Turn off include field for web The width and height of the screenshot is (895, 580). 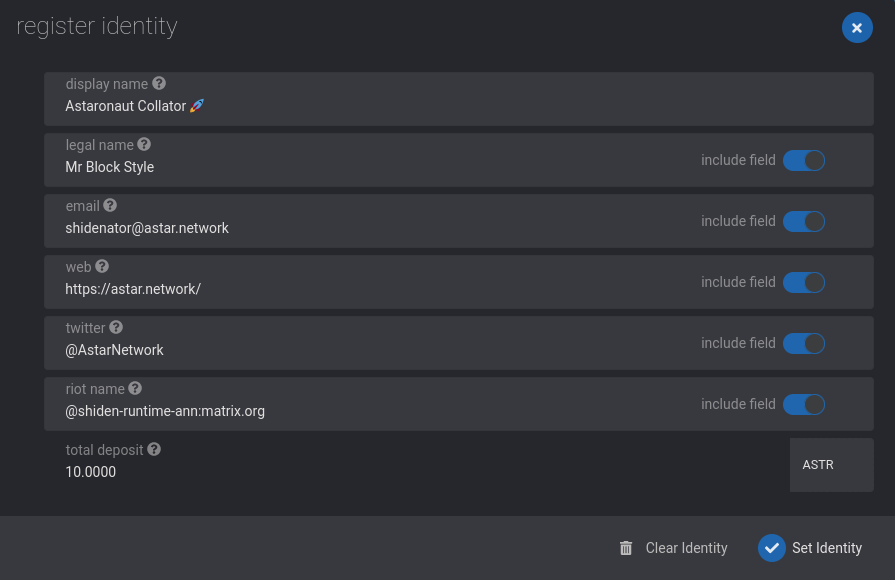coord(804,283)
